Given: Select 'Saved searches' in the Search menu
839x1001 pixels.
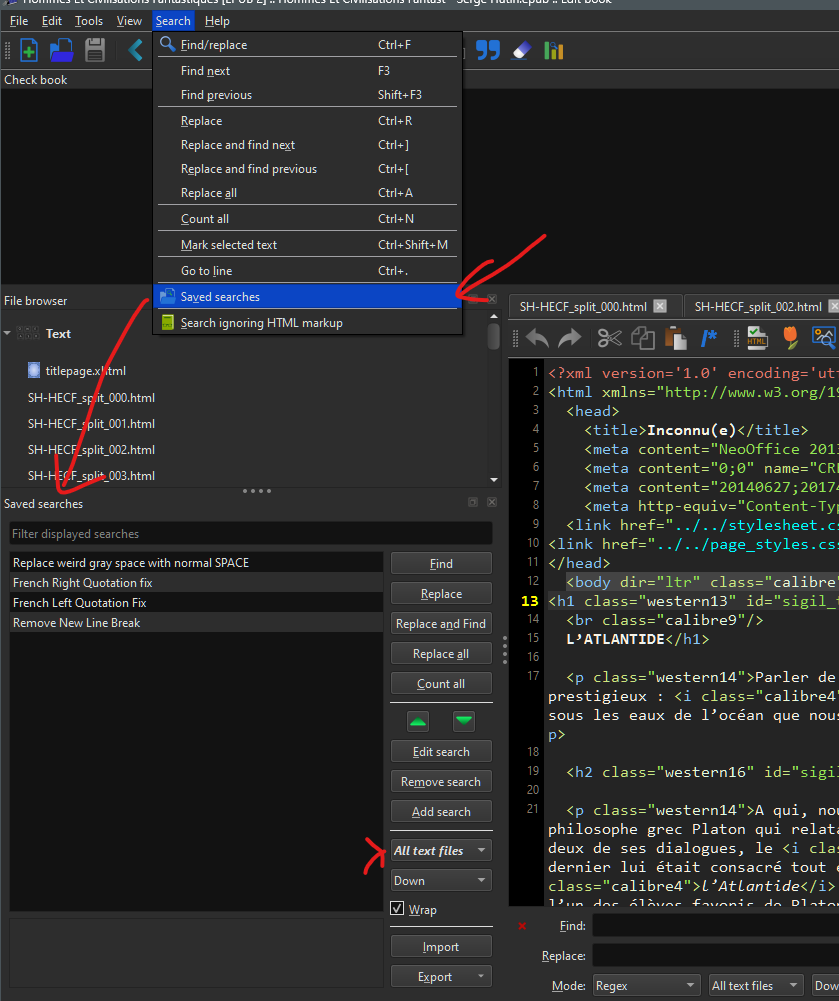Looking at the screenshot, I should pos(220,297).
